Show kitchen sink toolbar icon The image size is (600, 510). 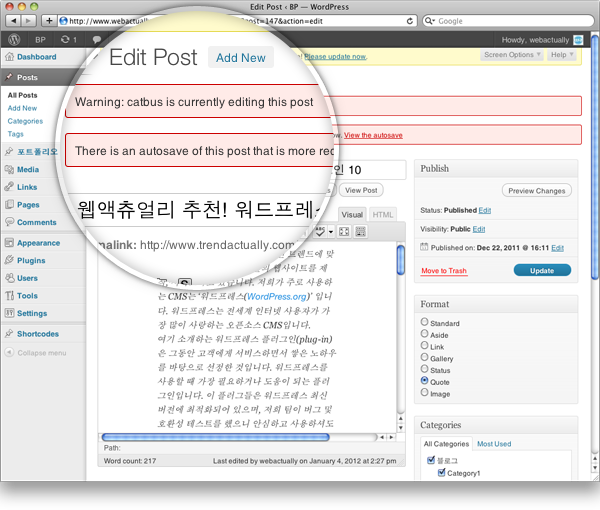coord(360,231)
